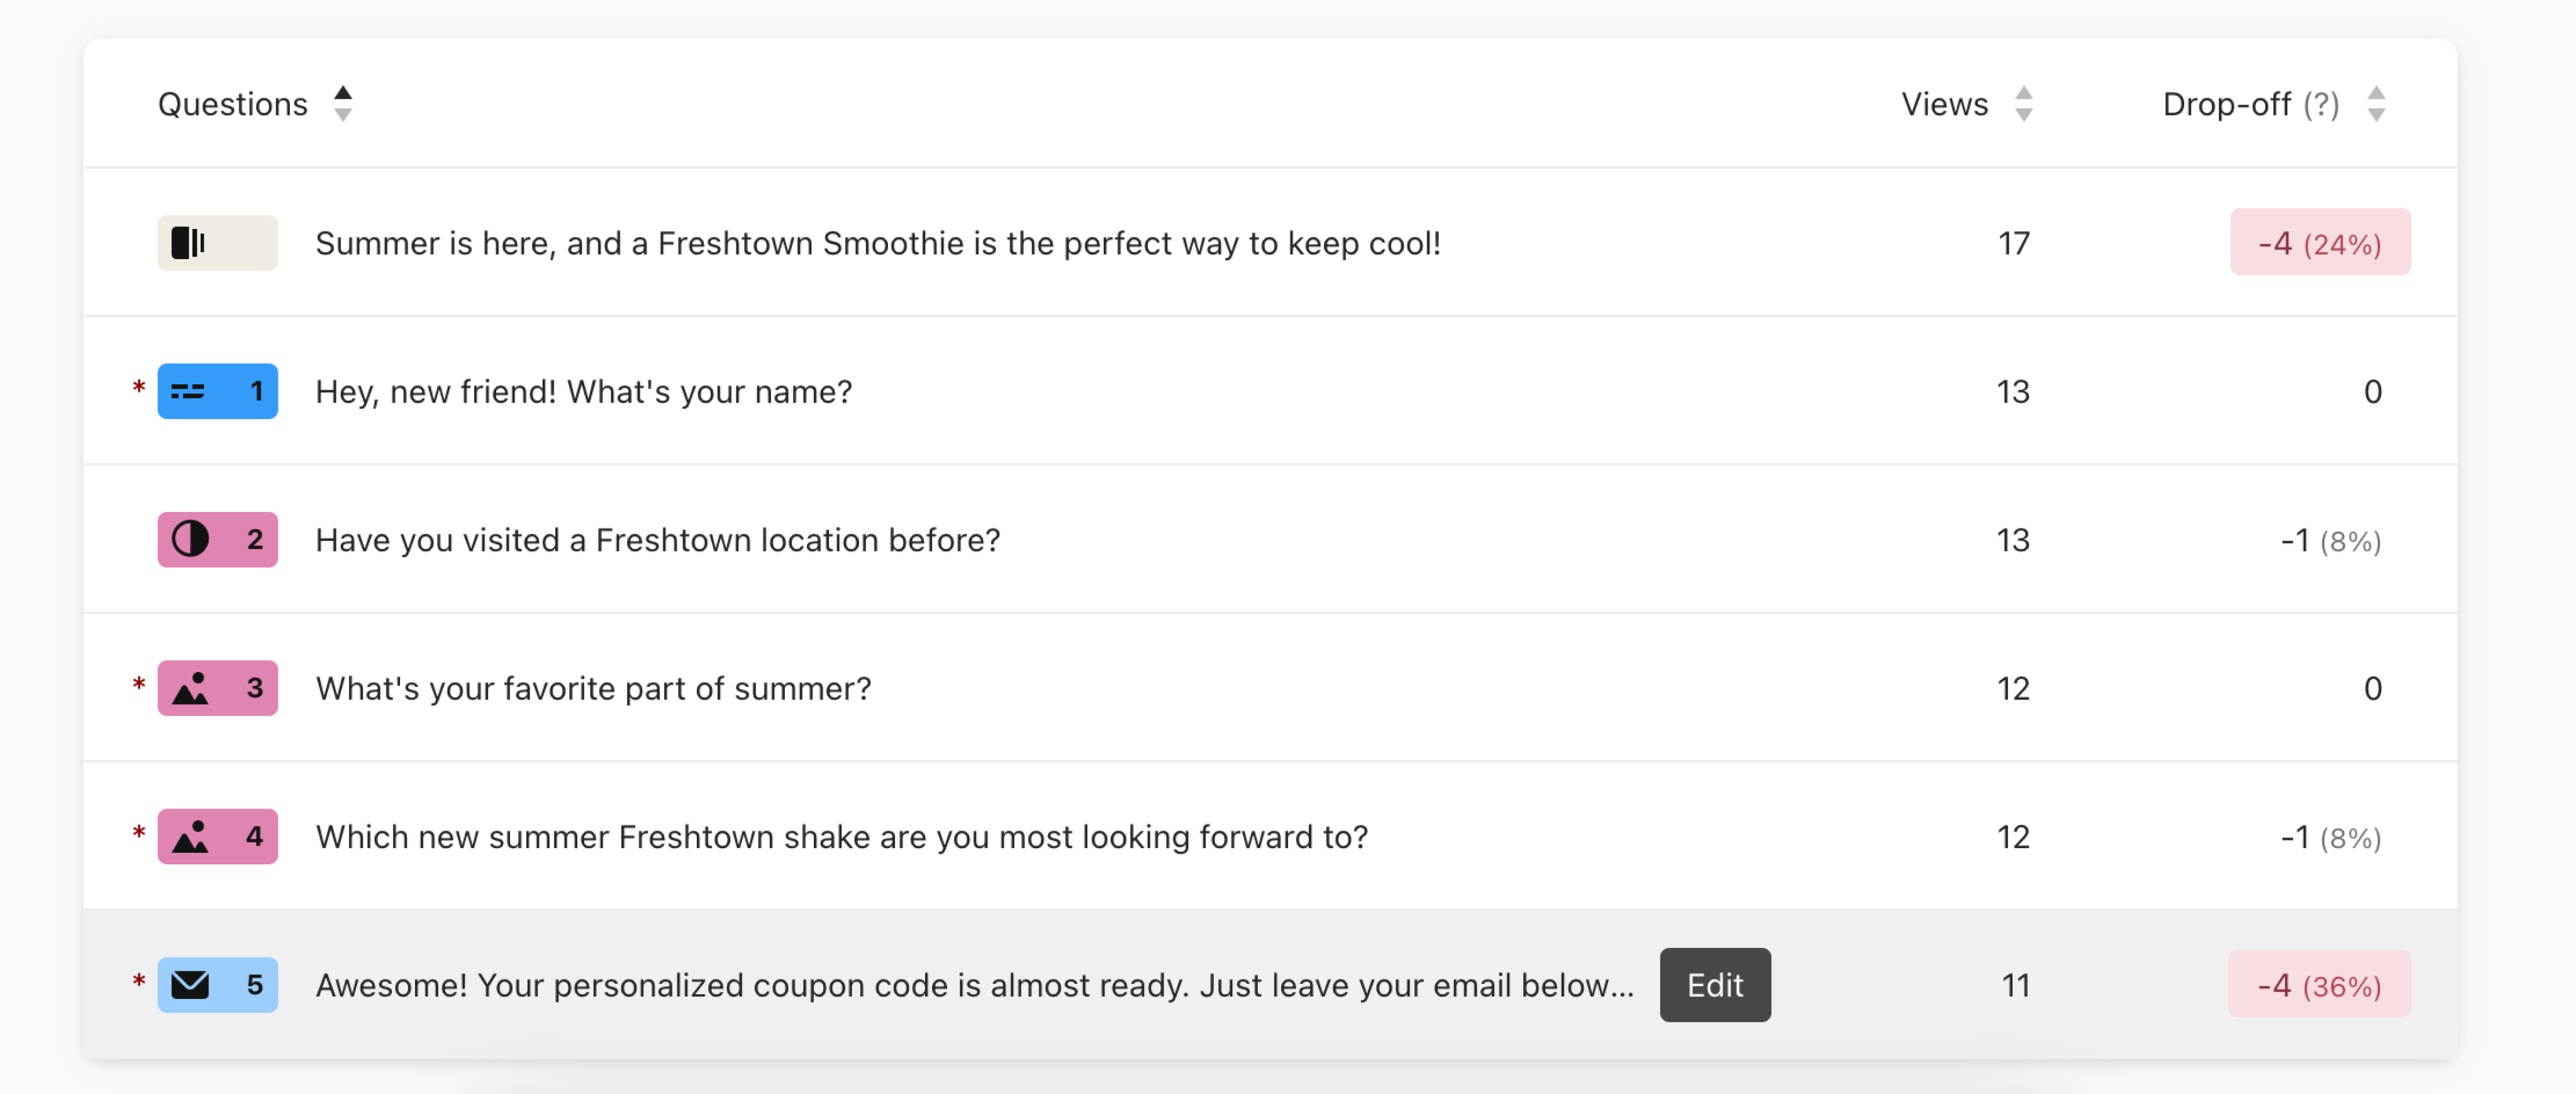Sort the table by Drop-off arrows
The image size is (2576, 1094).
(x=2376, y=103)
